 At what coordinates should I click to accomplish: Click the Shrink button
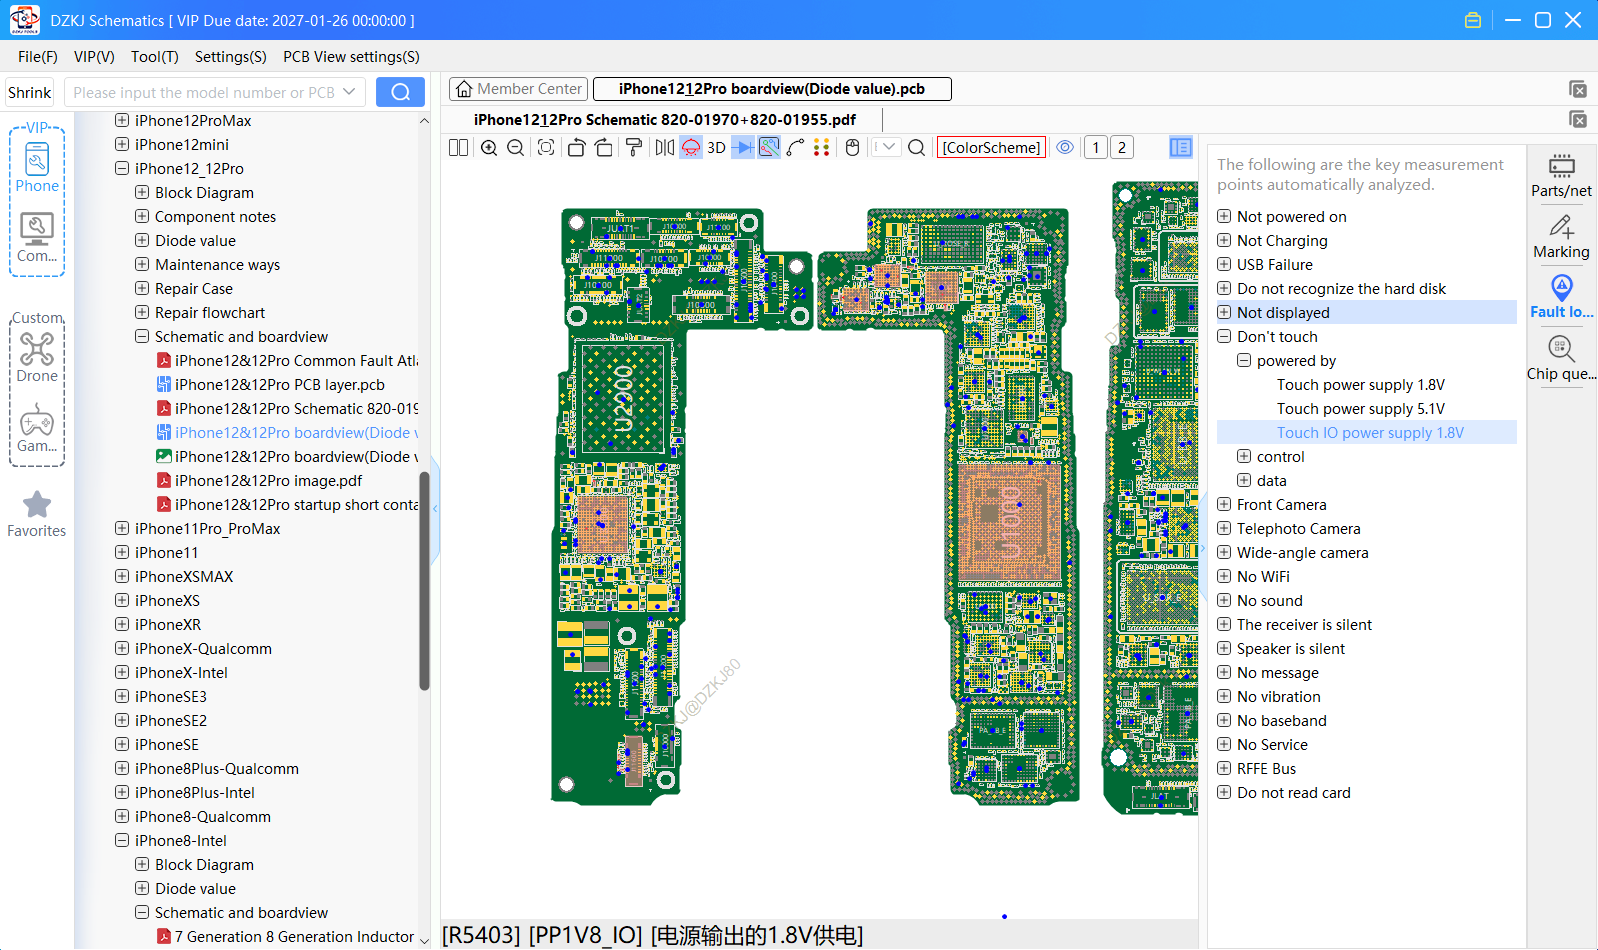click(29, 92)
